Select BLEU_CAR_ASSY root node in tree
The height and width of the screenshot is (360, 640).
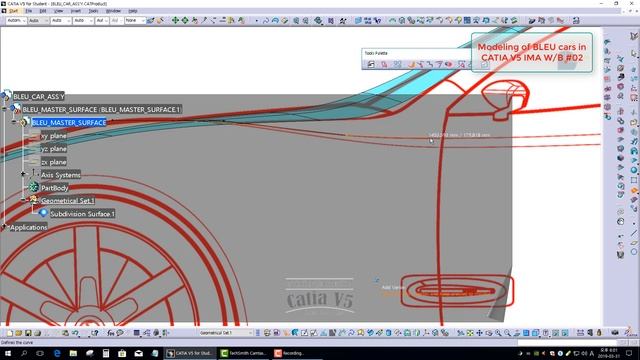pos(39,97)
